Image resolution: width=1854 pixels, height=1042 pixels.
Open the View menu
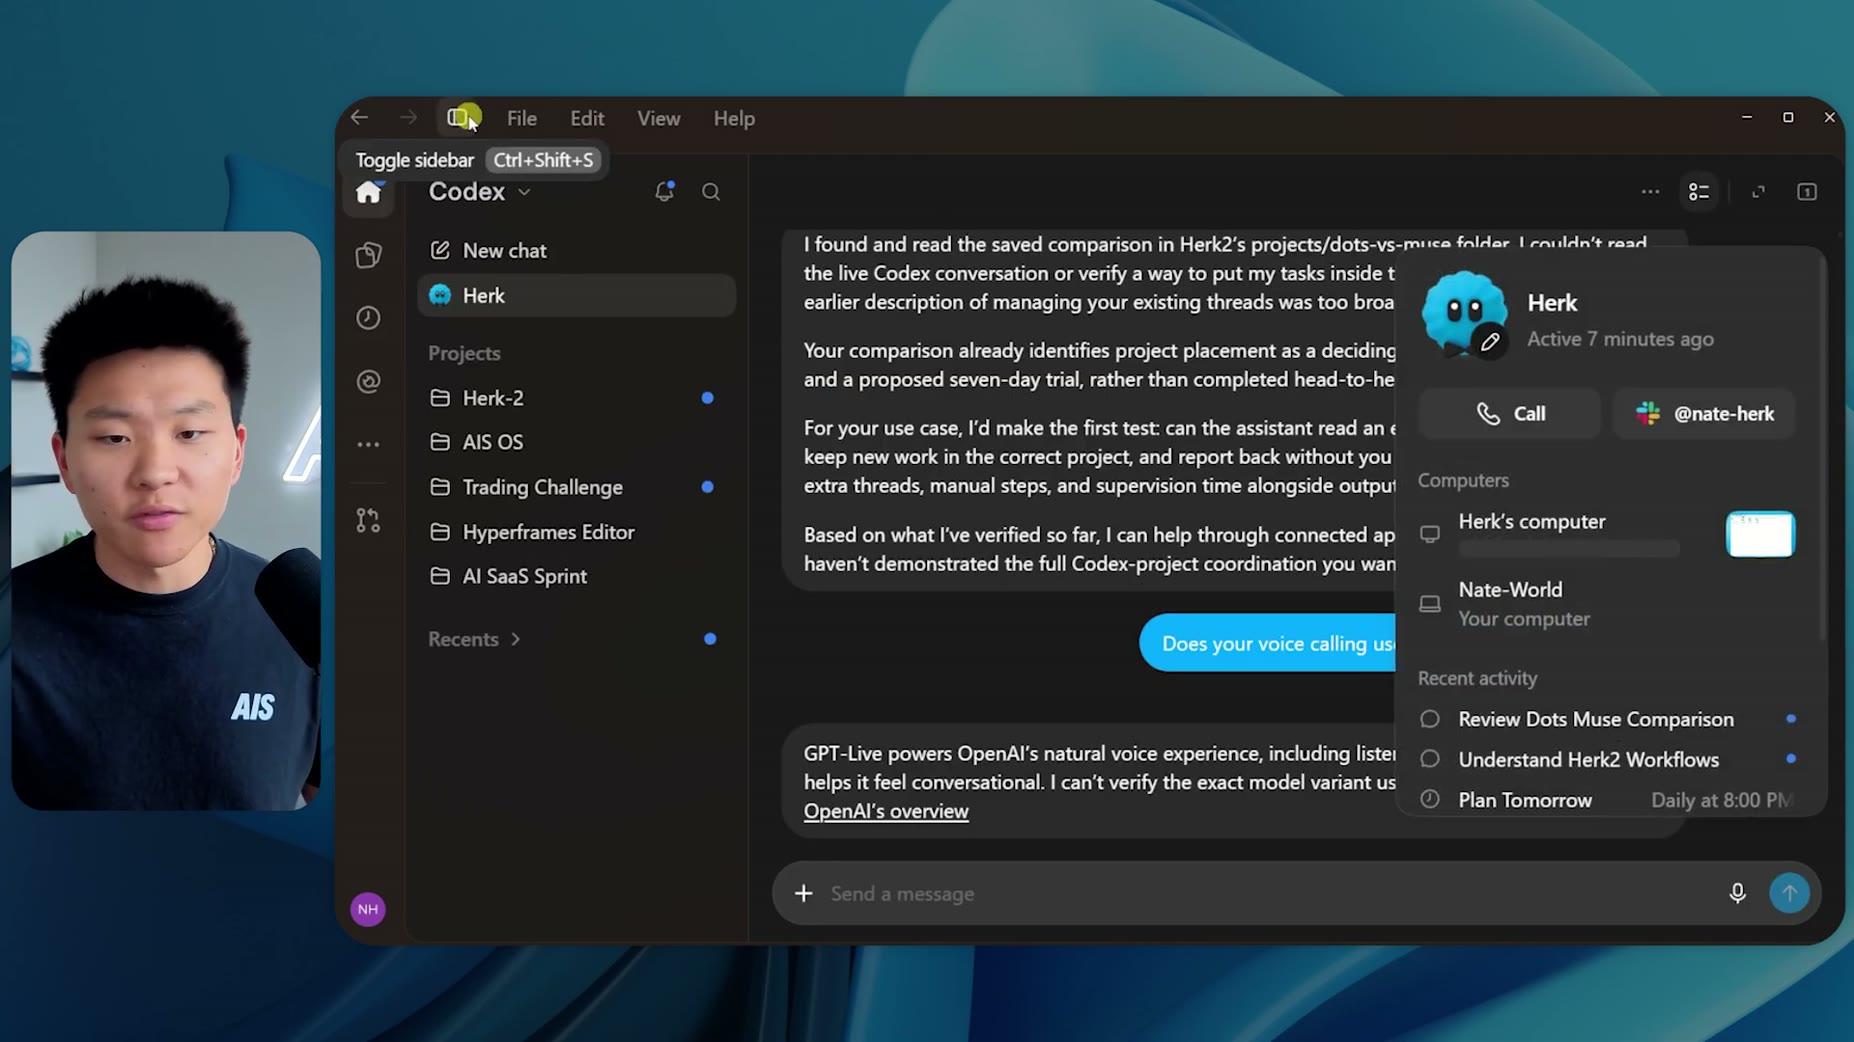click(659, 118)
